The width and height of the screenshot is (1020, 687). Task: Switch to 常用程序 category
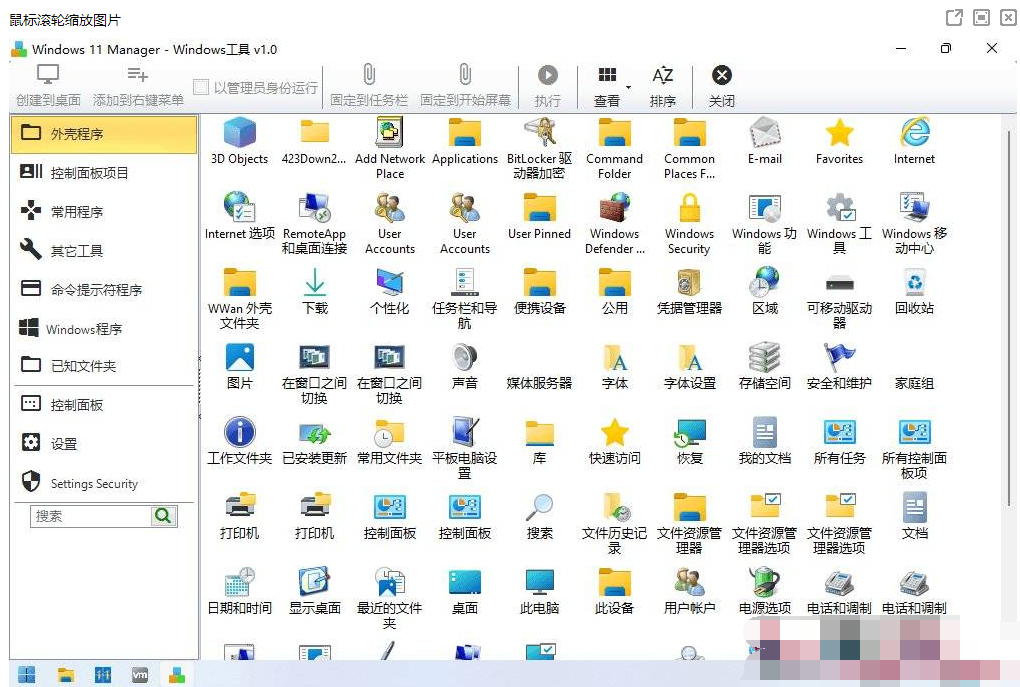[x=104, y=211]
